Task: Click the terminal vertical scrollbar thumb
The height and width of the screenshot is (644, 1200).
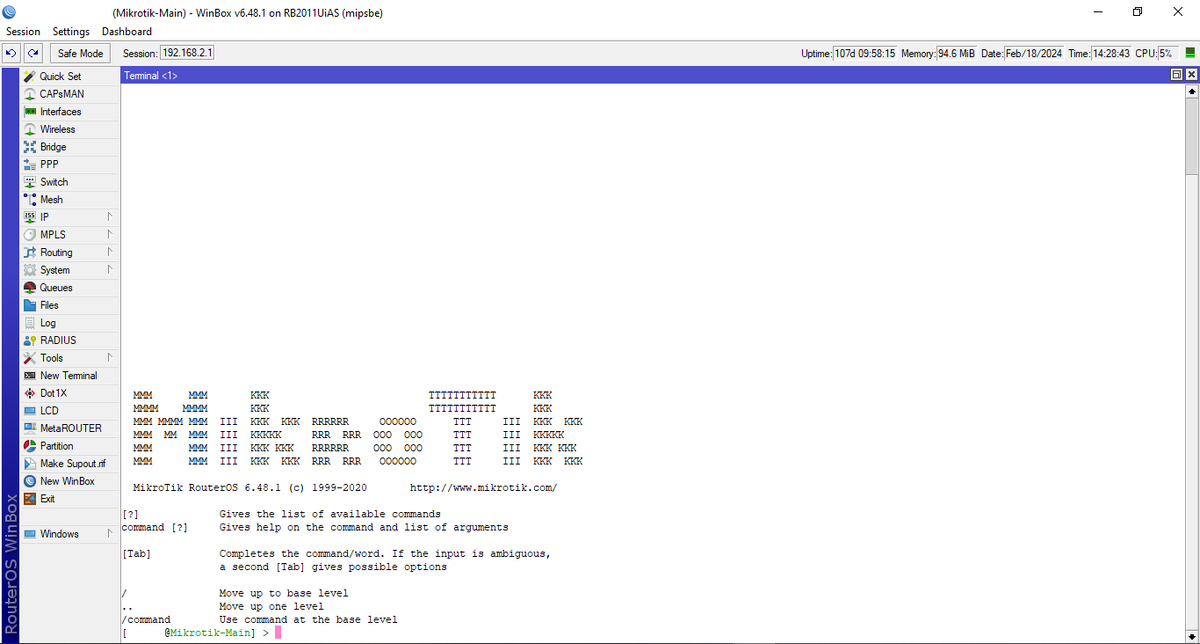Action: [1191, 137]
